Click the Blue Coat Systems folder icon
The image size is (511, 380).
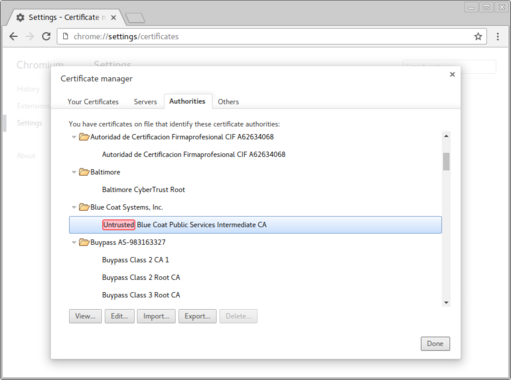pos(84,207)
